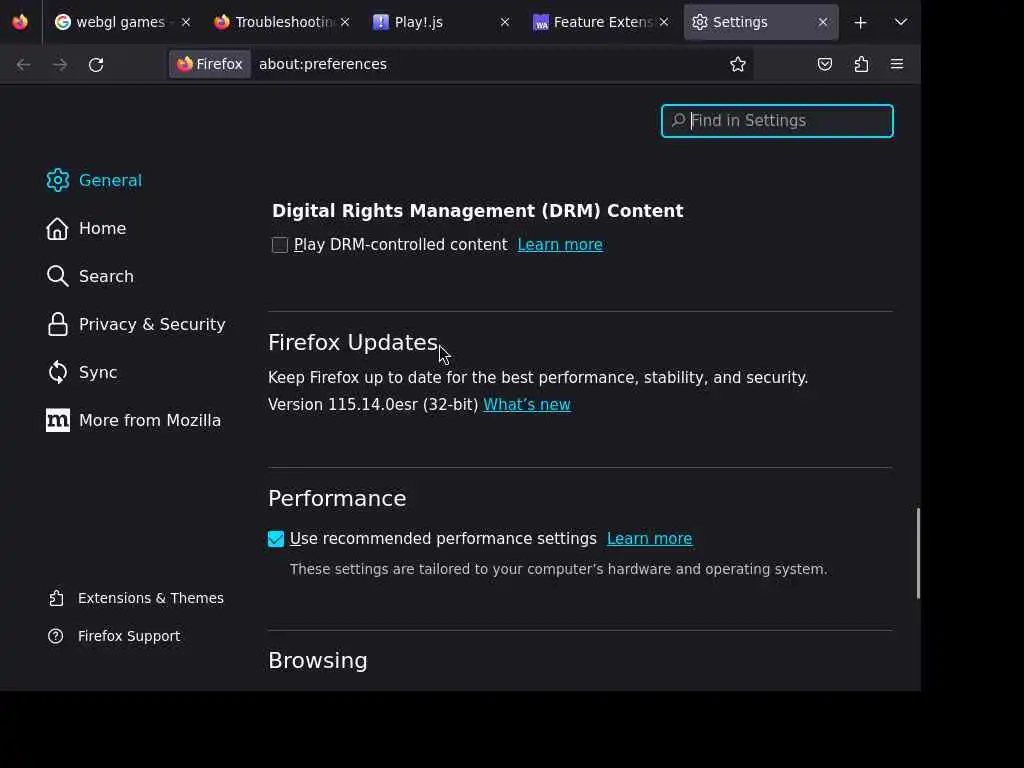Go forward with the forward arrow
Screen dimensions: 1024x768
point(59,64)
